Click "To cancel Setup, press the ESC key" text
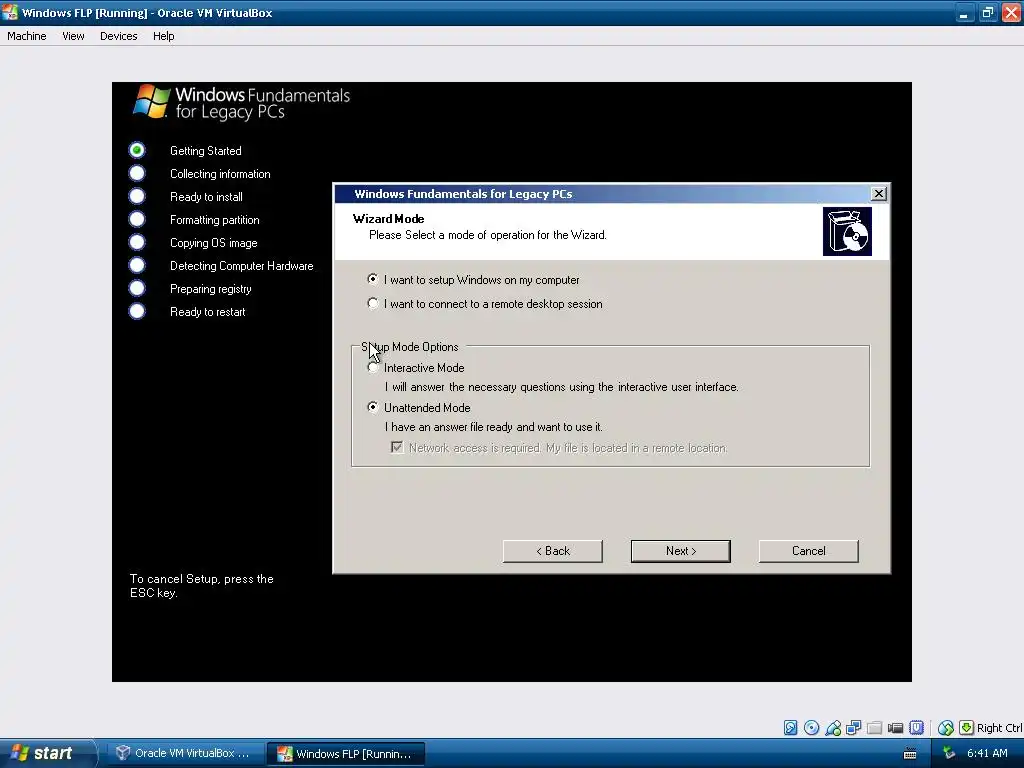Screen dimensions: 1024x768 tap(202, 586)
